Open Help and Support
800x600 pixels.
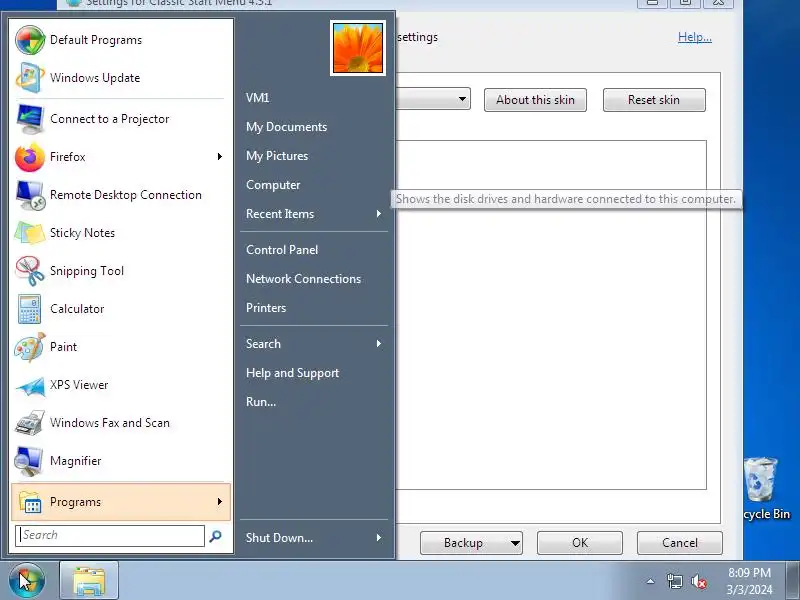click(x=292, y=373)
